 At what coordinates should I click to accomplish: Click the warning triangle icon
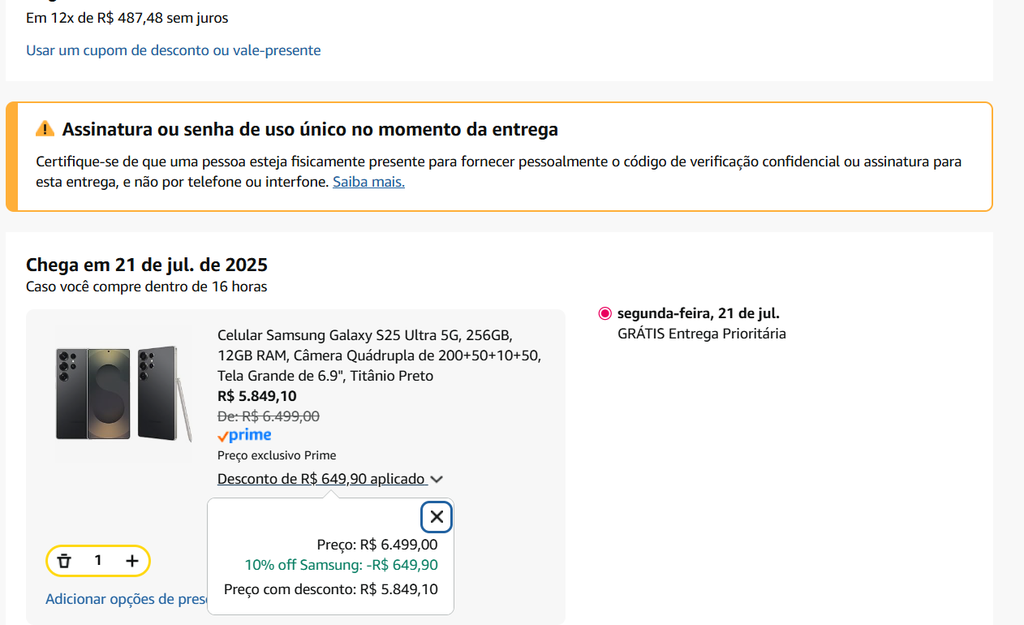pyautogui.click(x=45, y=129)
